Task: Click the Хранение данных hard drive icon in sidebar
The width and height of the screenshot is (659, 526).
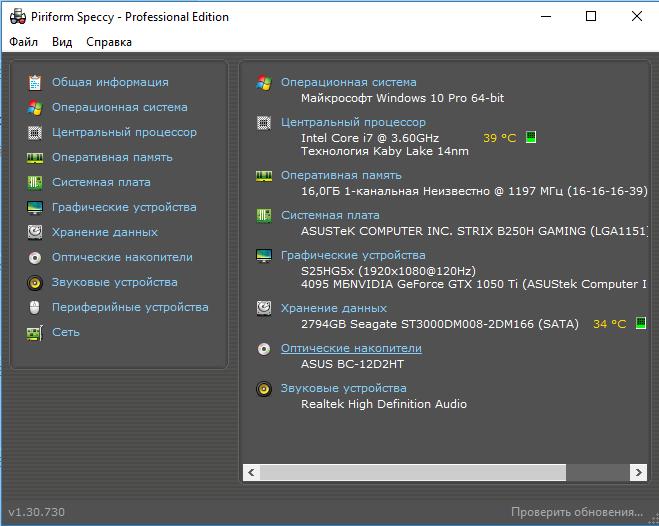Action: 35,232
